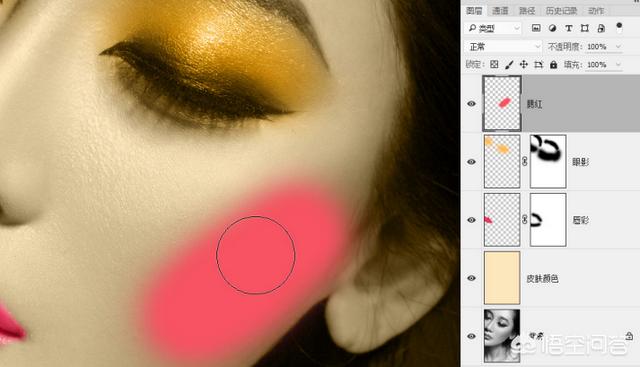Viewport: 640px width, 367px height.
Task: Filter layers by adjustment layer icon
Action: click(x=552, y=28)
